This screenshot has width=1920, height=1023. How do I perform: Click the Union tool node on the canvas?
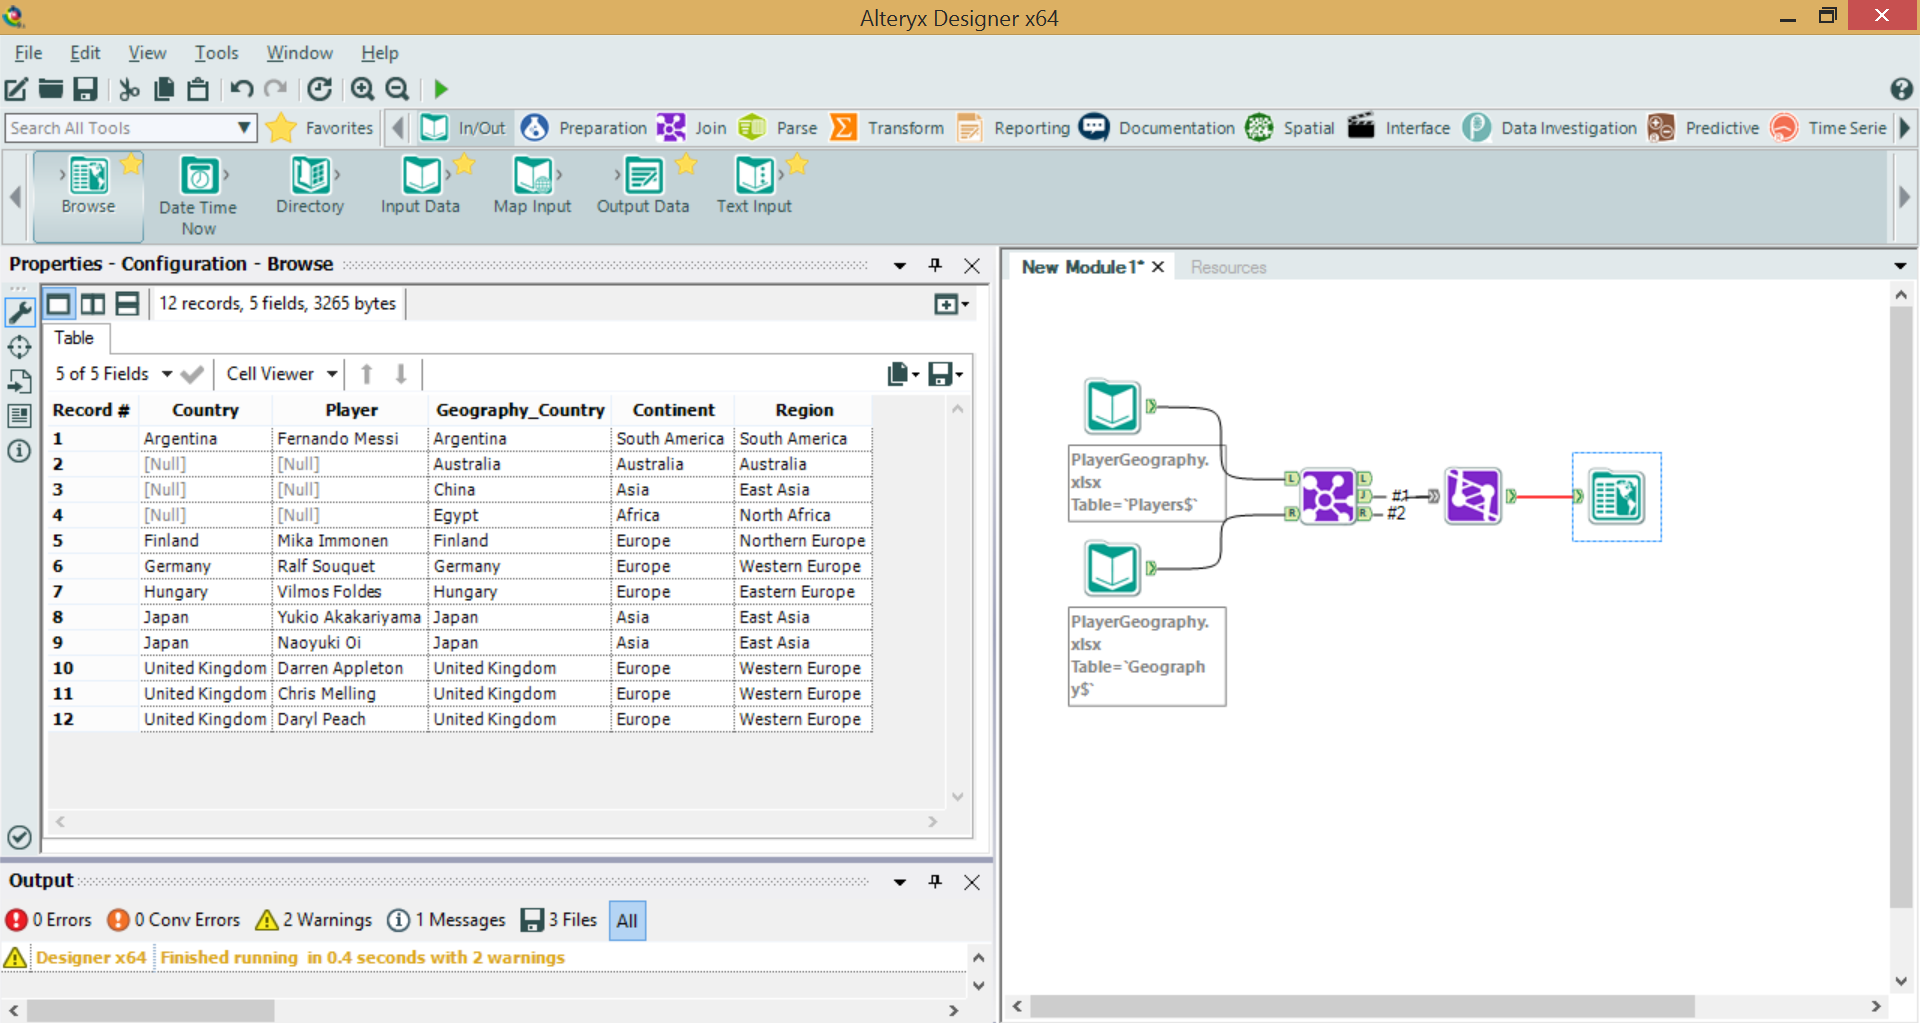1473,495
